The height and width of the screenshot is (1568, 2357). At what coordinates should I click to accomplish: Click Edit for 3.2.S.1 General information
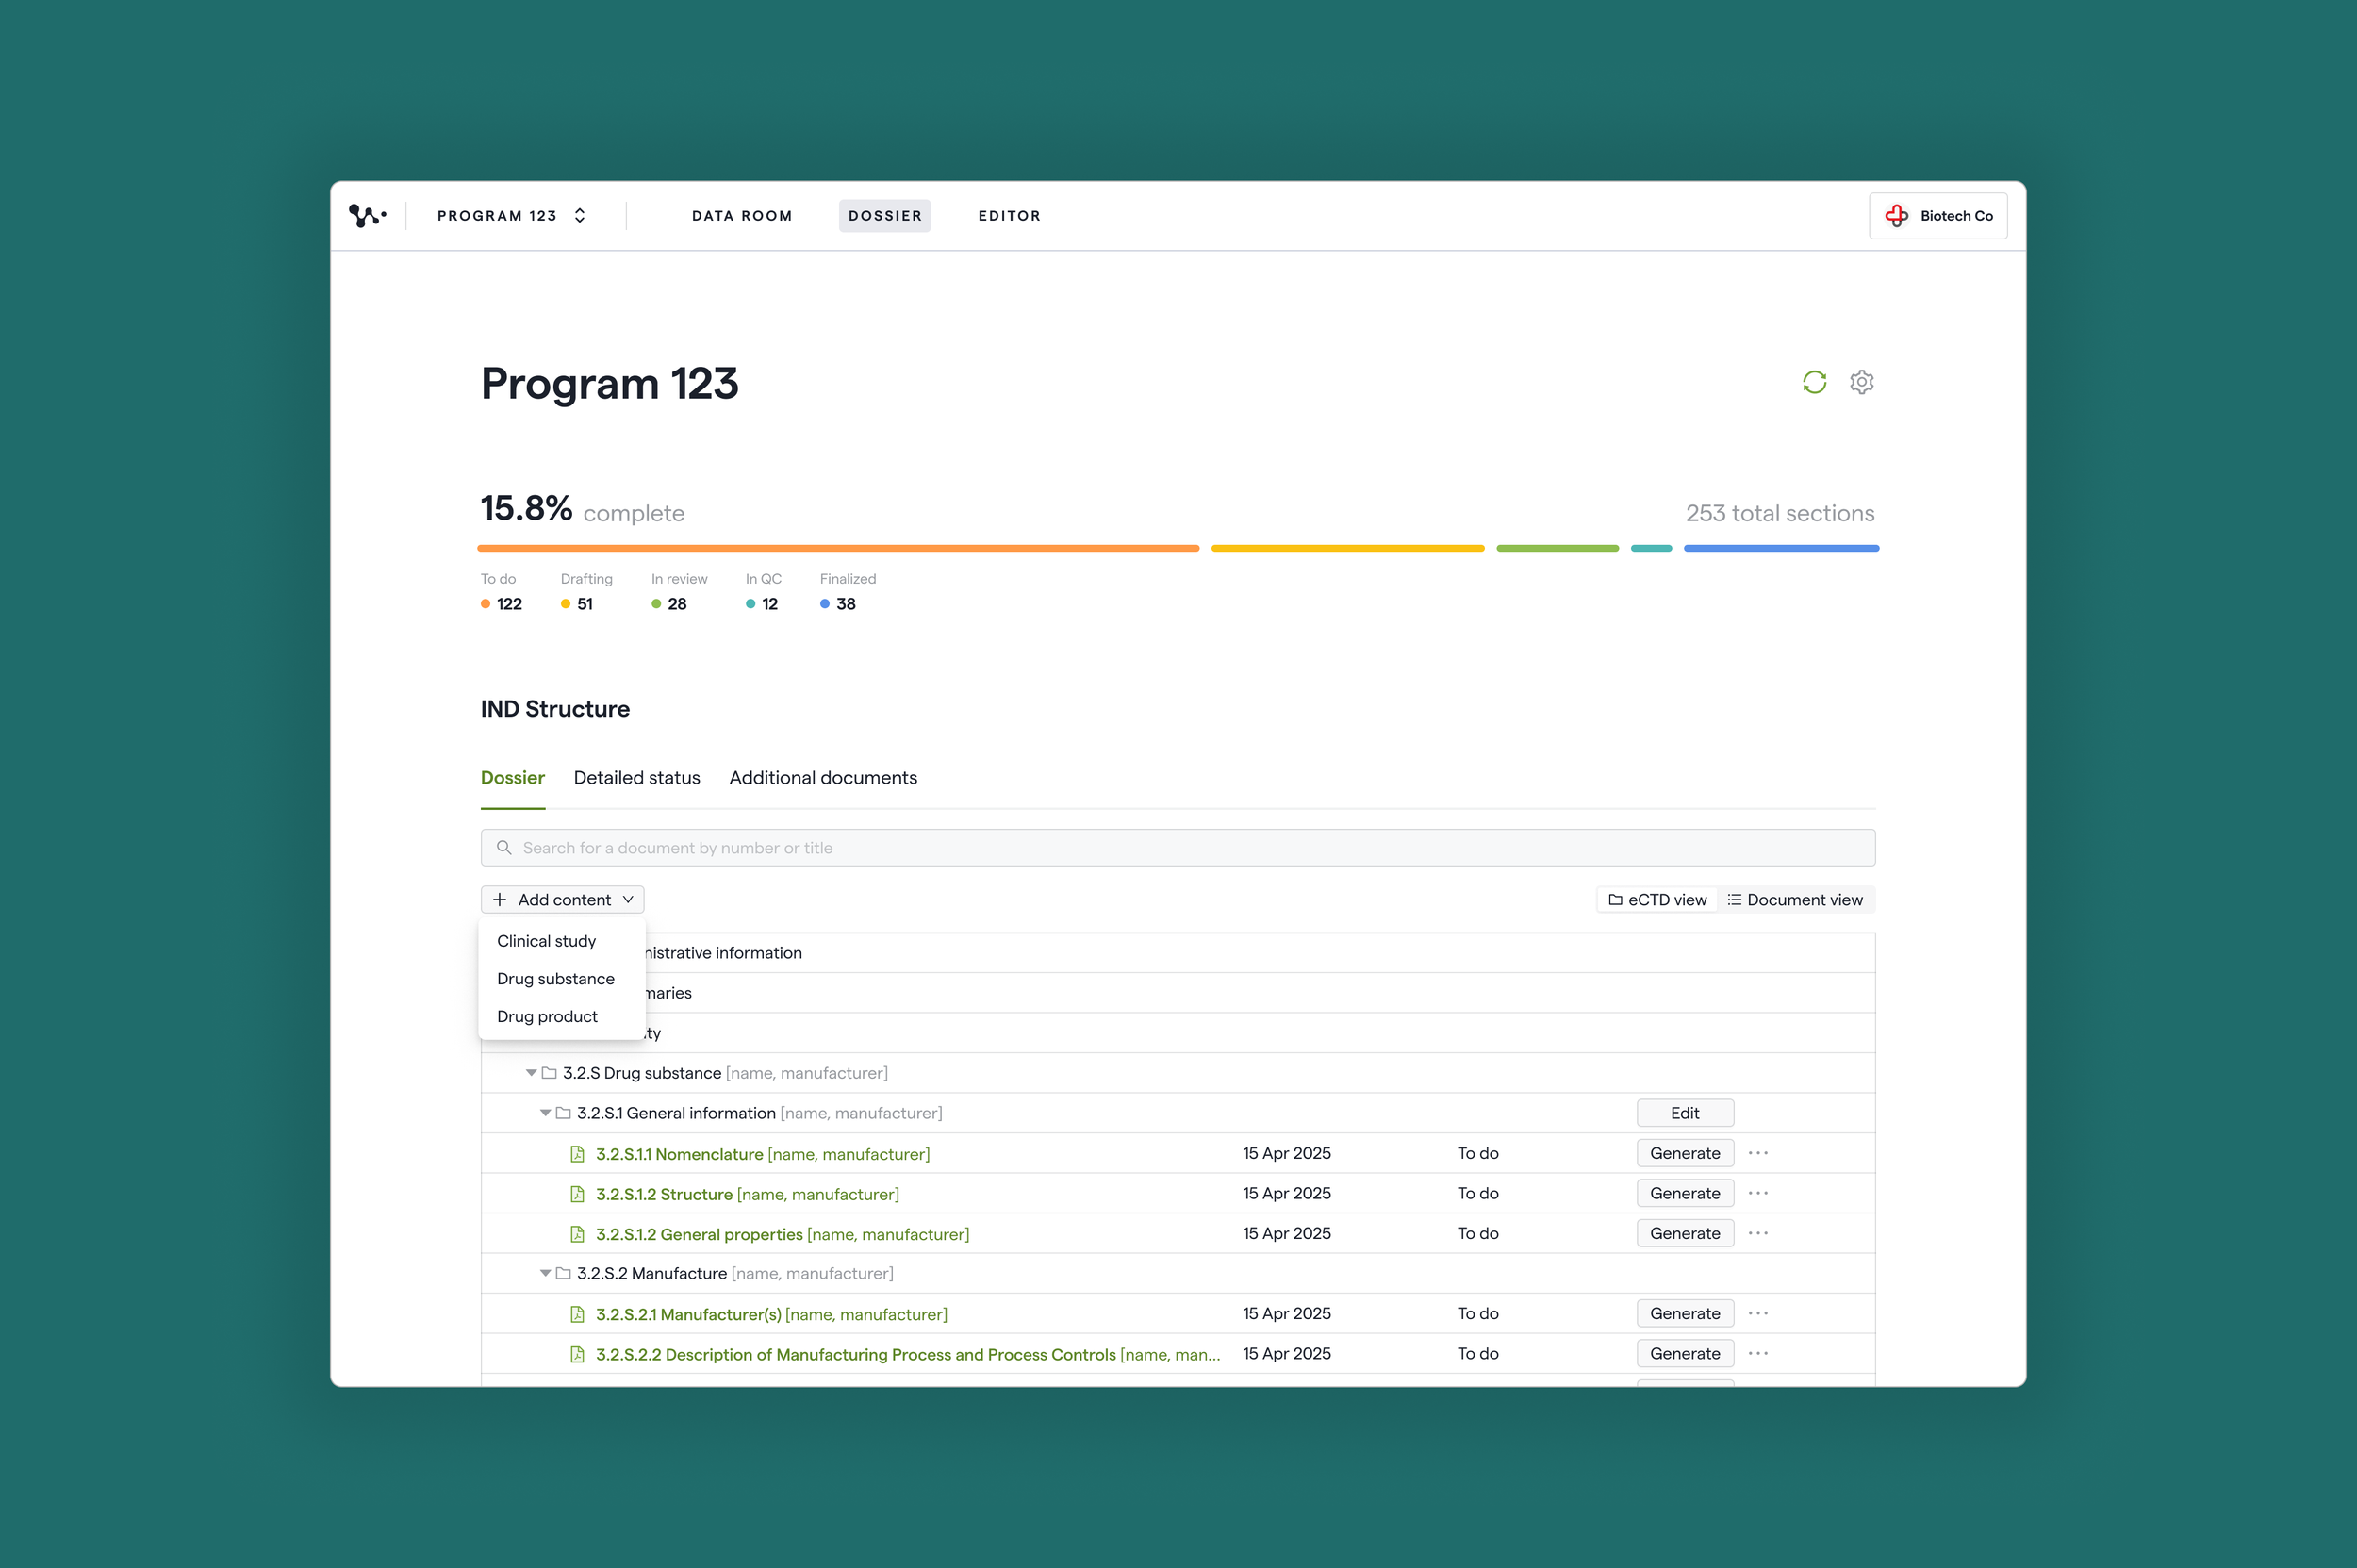pyautogui.click(x=1685, y=1113)
